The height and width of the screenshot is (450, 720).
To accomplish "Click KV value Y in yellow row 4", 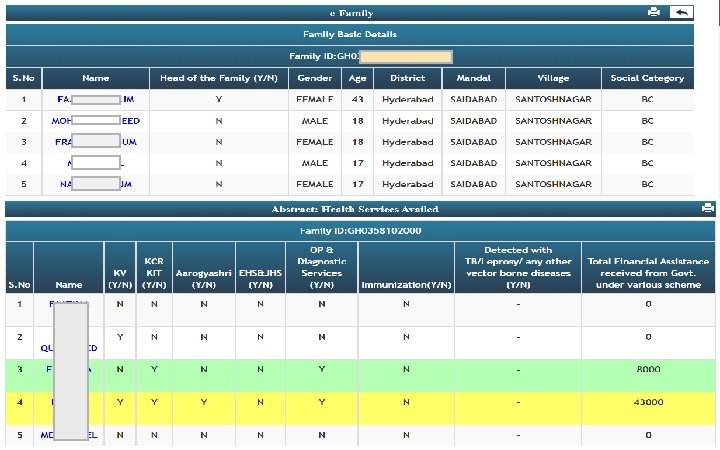I will [x=120, y=402].
